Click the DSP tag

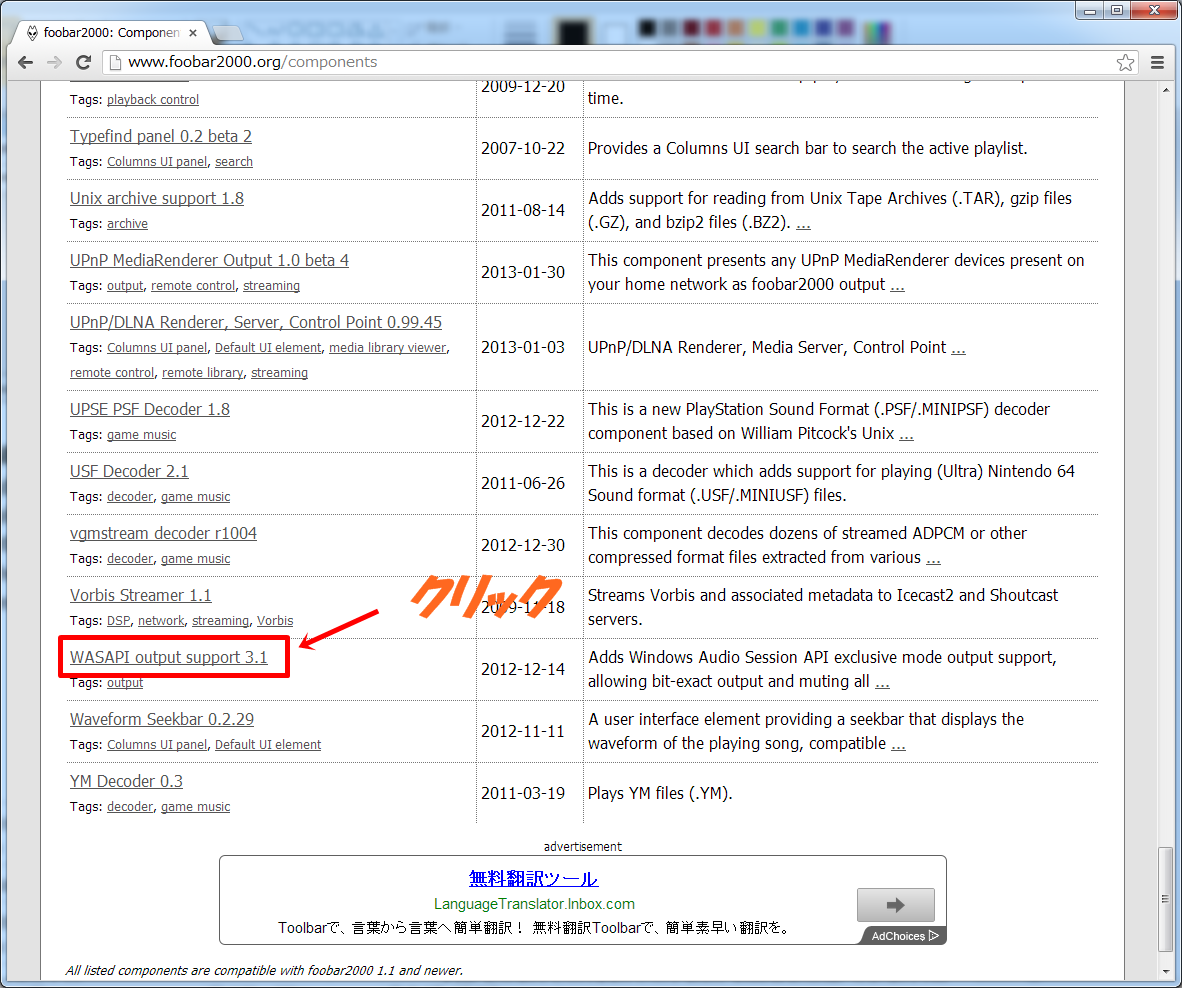118,620
